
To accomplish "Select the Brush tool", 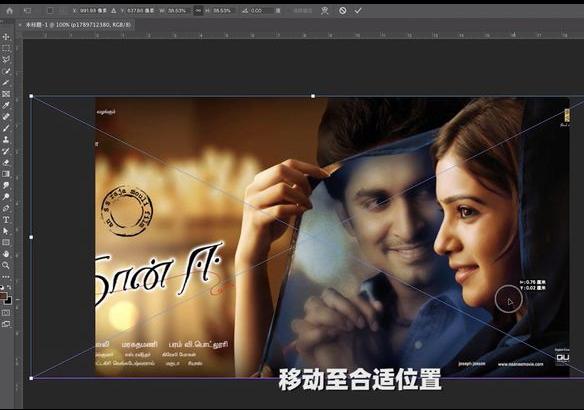I will 6,128.
